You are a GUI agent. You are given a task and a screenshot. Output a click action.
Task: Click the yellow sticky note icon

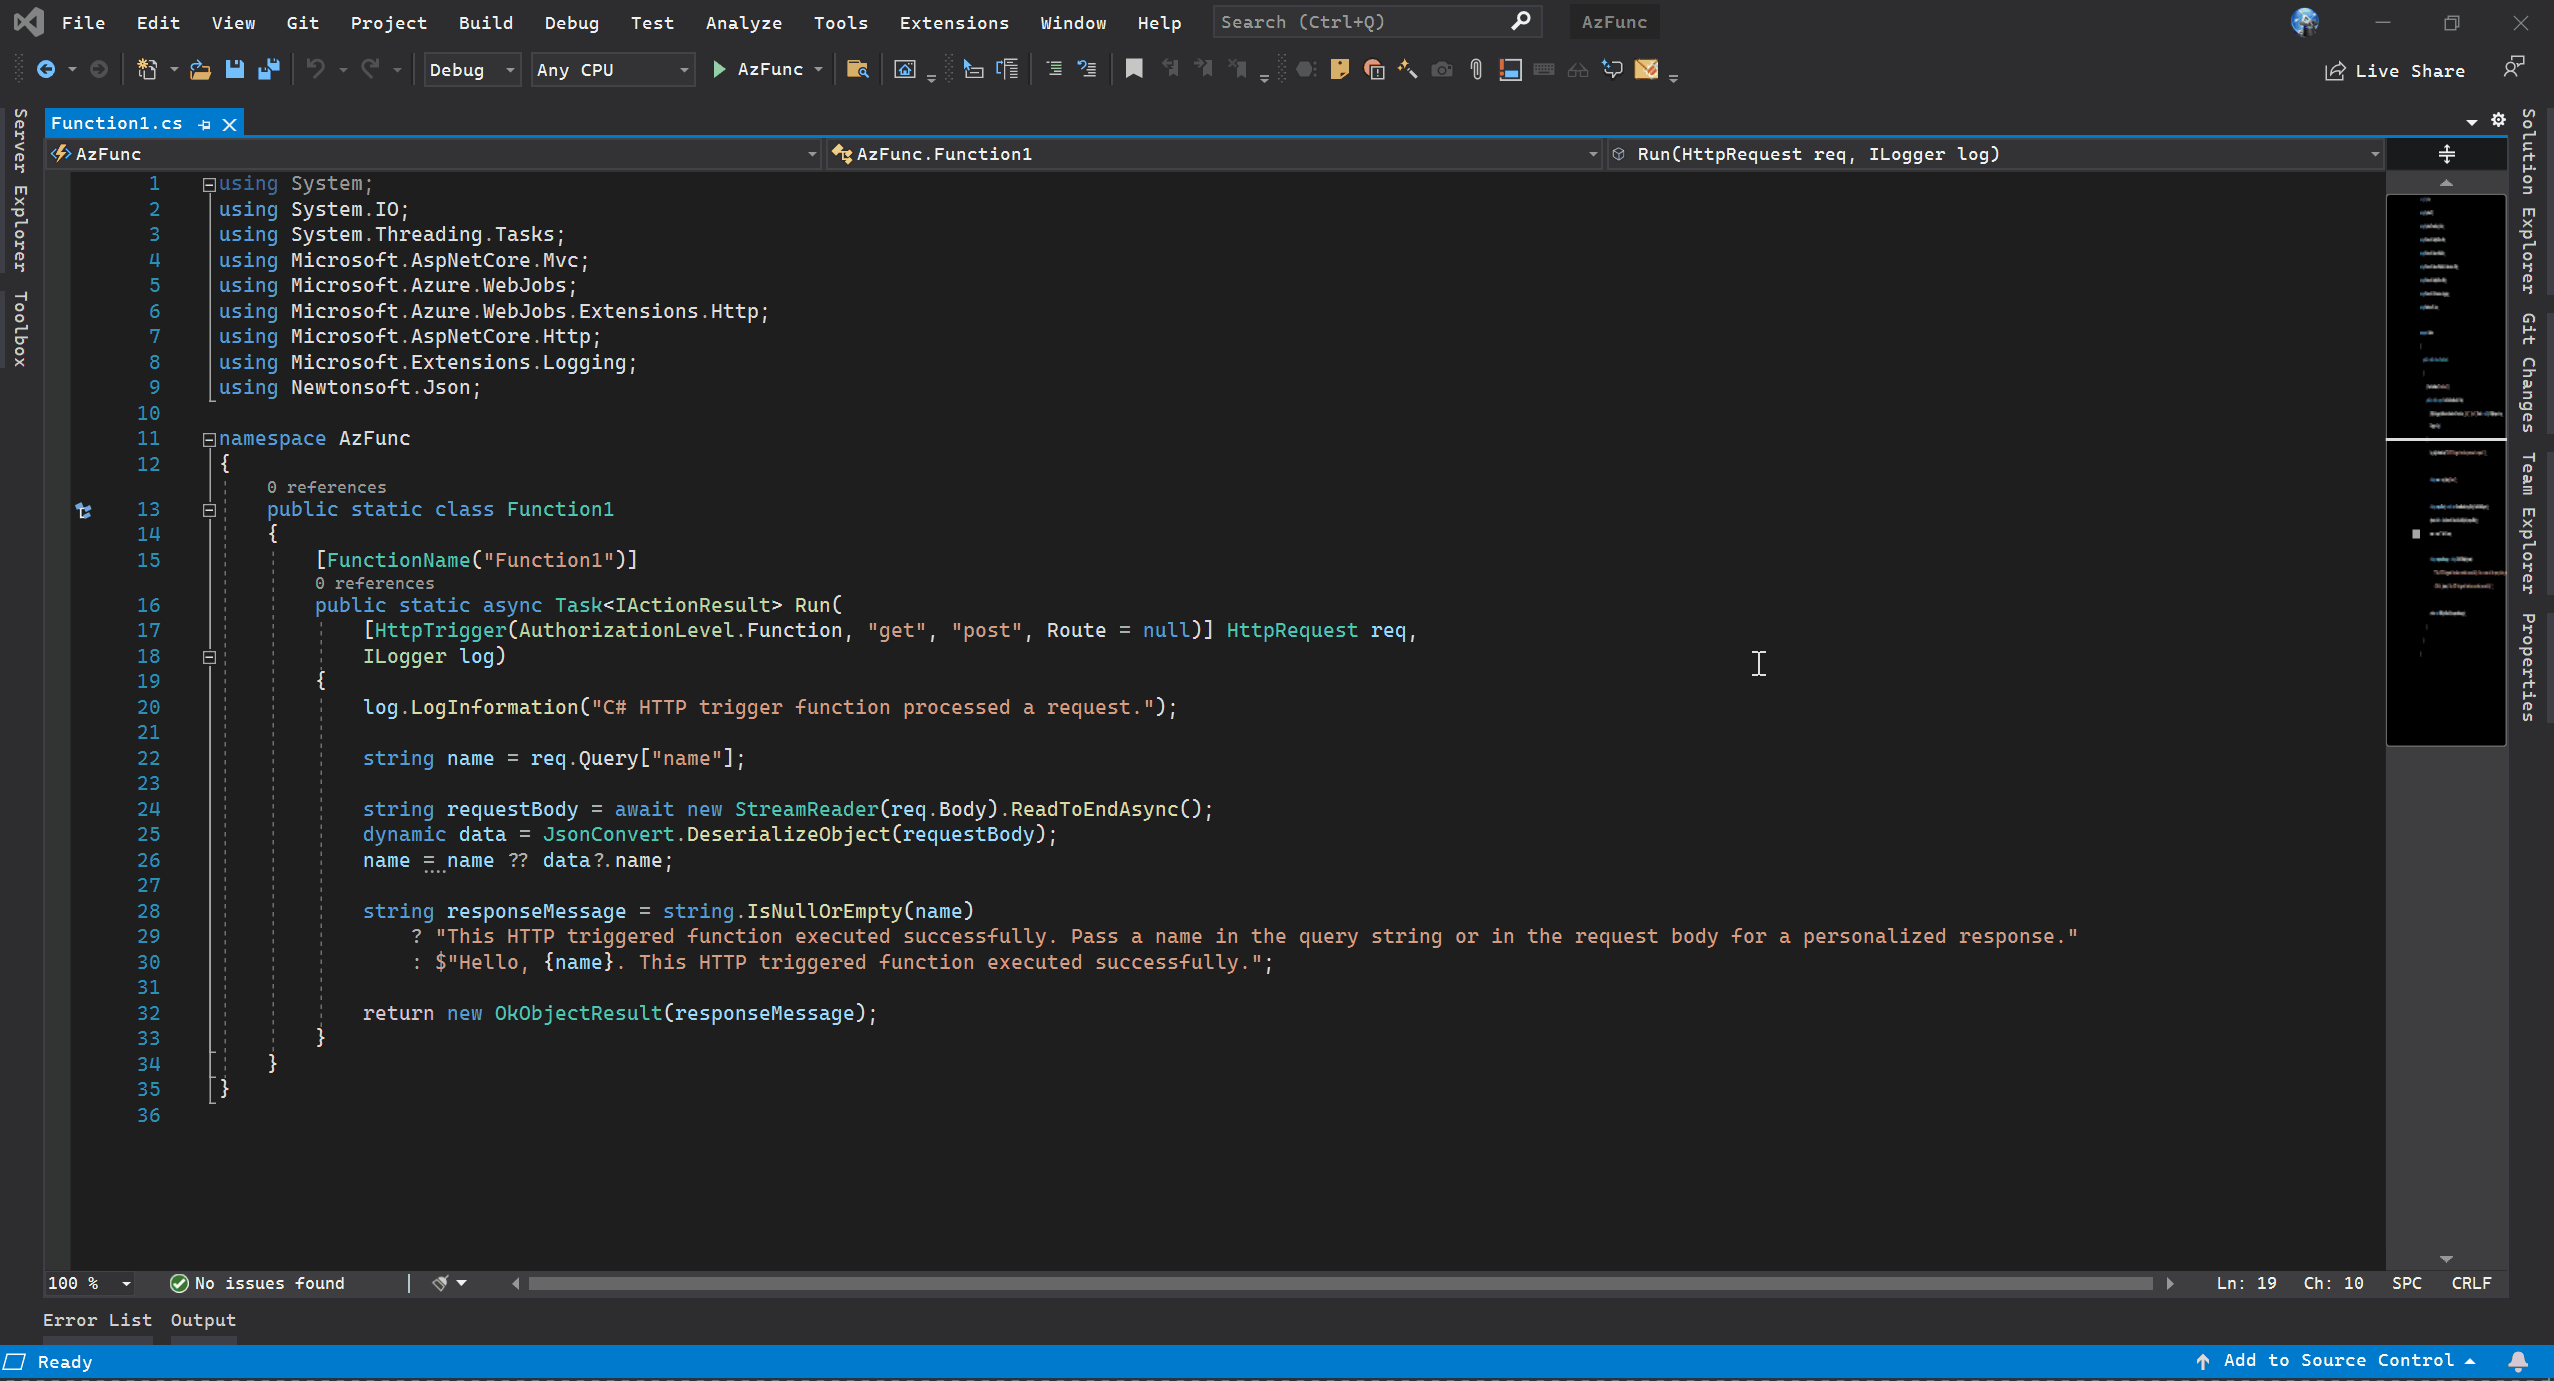coord(1340,69)
